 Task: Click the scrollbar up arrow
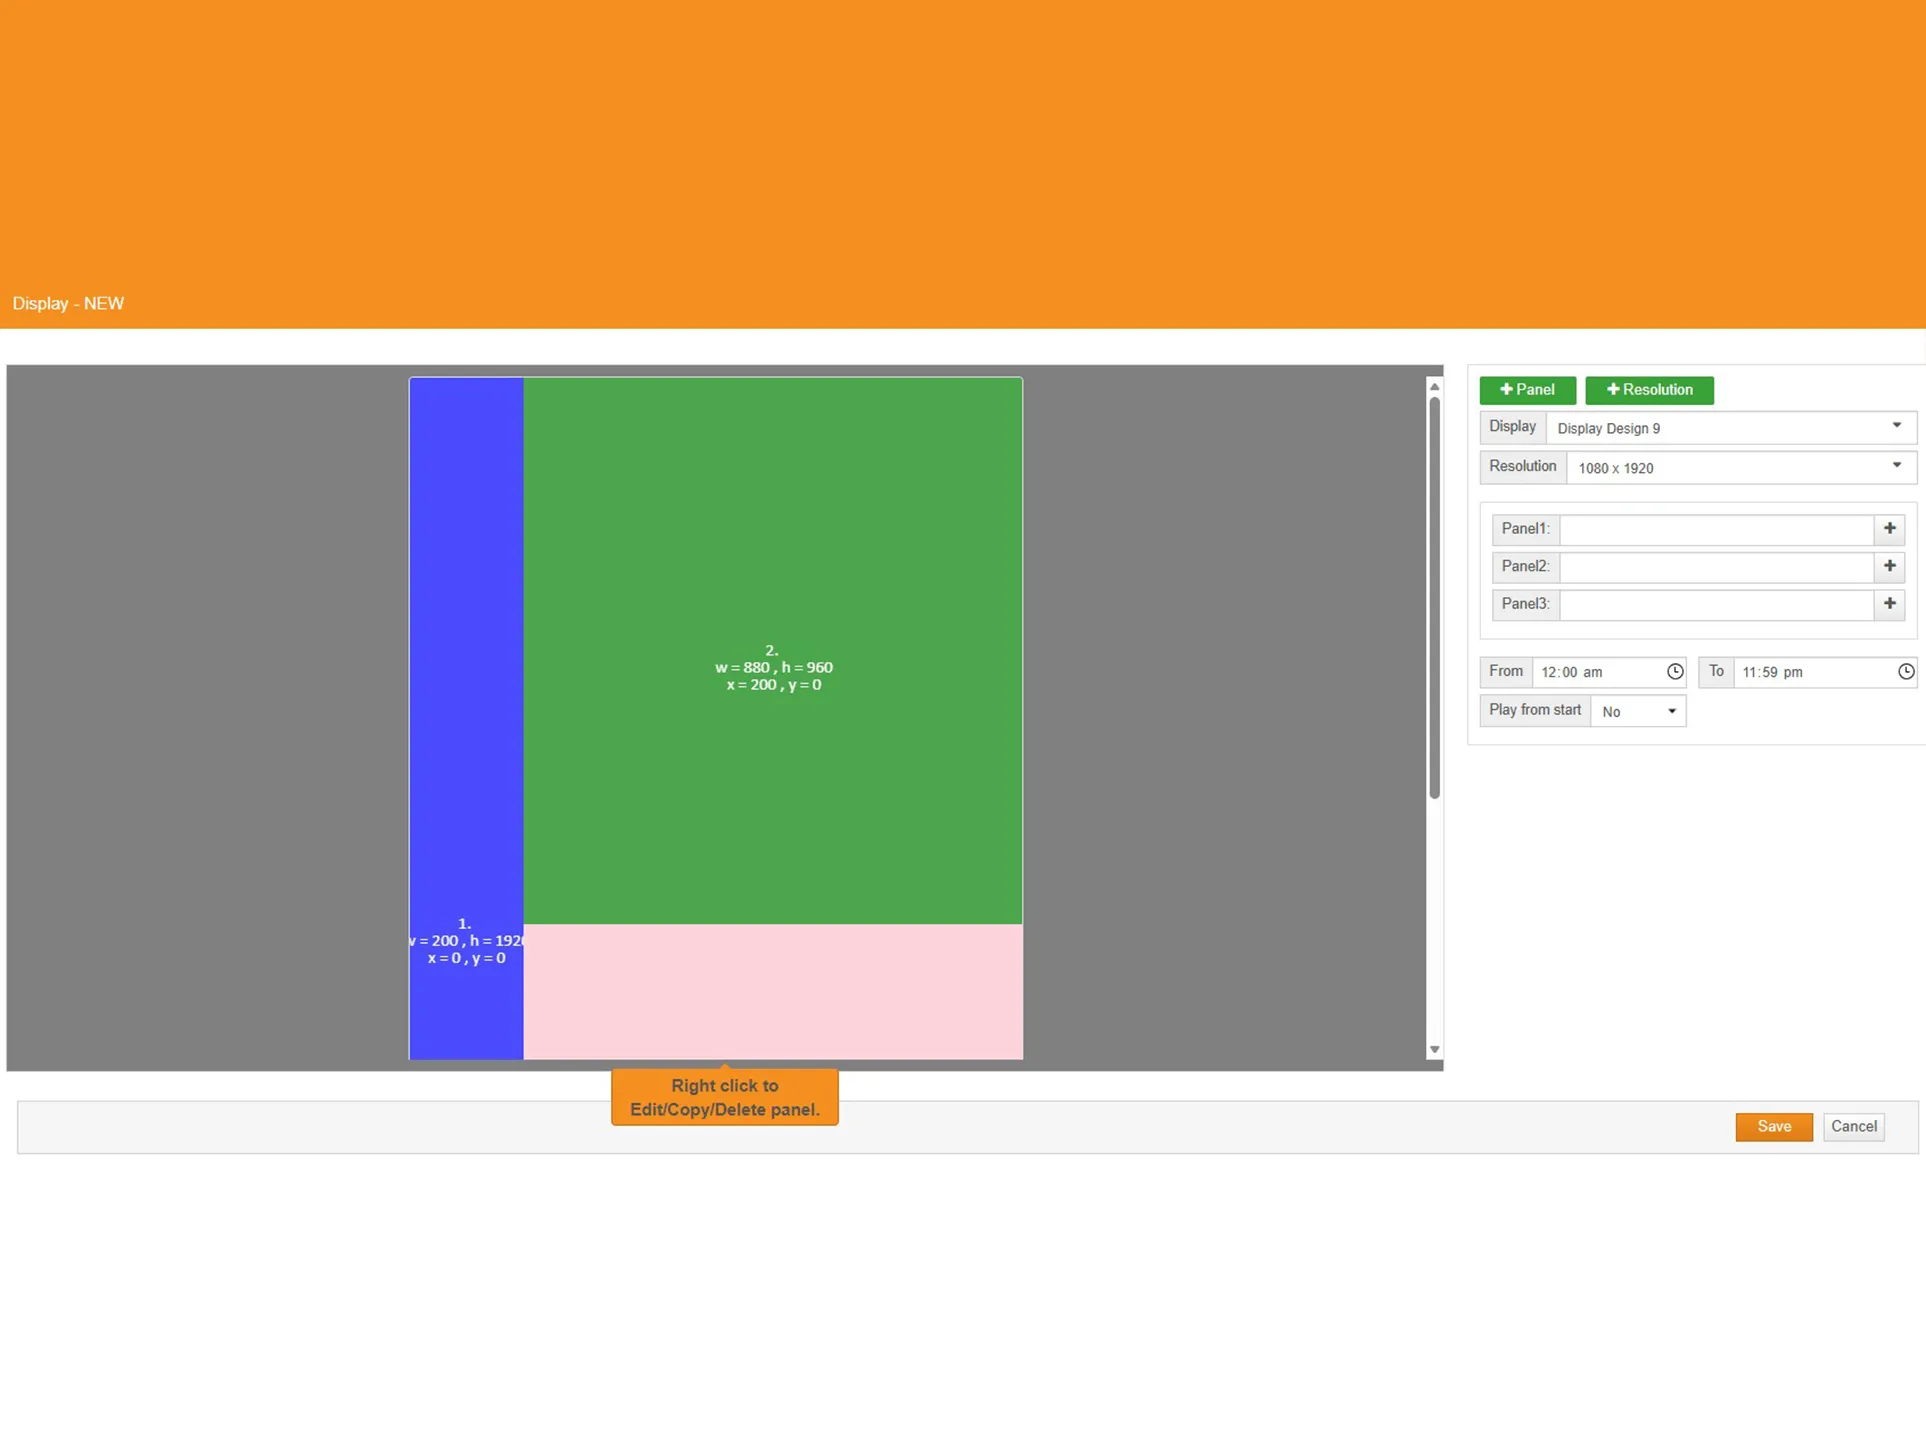click(1434, 386)
